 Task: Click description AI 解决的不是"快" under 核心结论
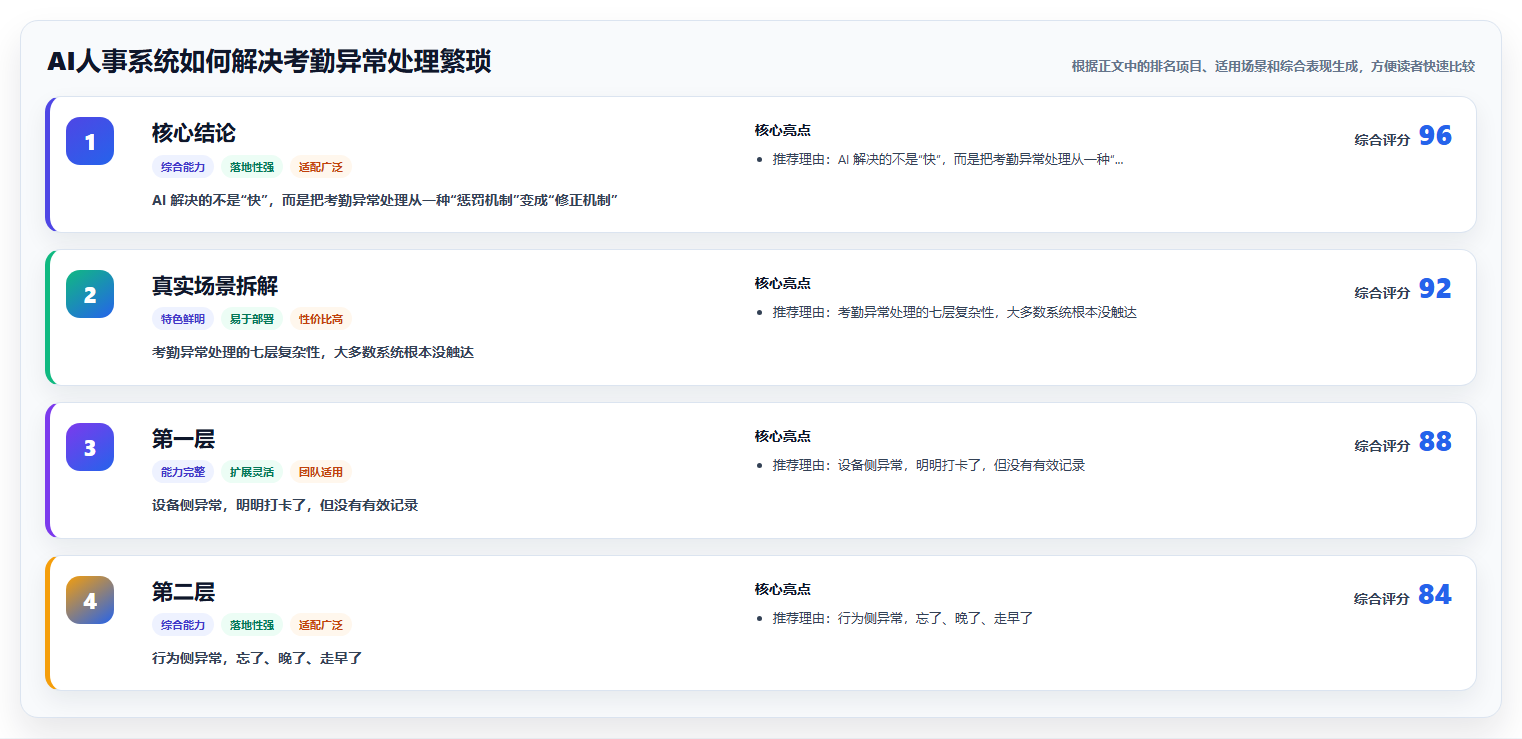point(385,200)
